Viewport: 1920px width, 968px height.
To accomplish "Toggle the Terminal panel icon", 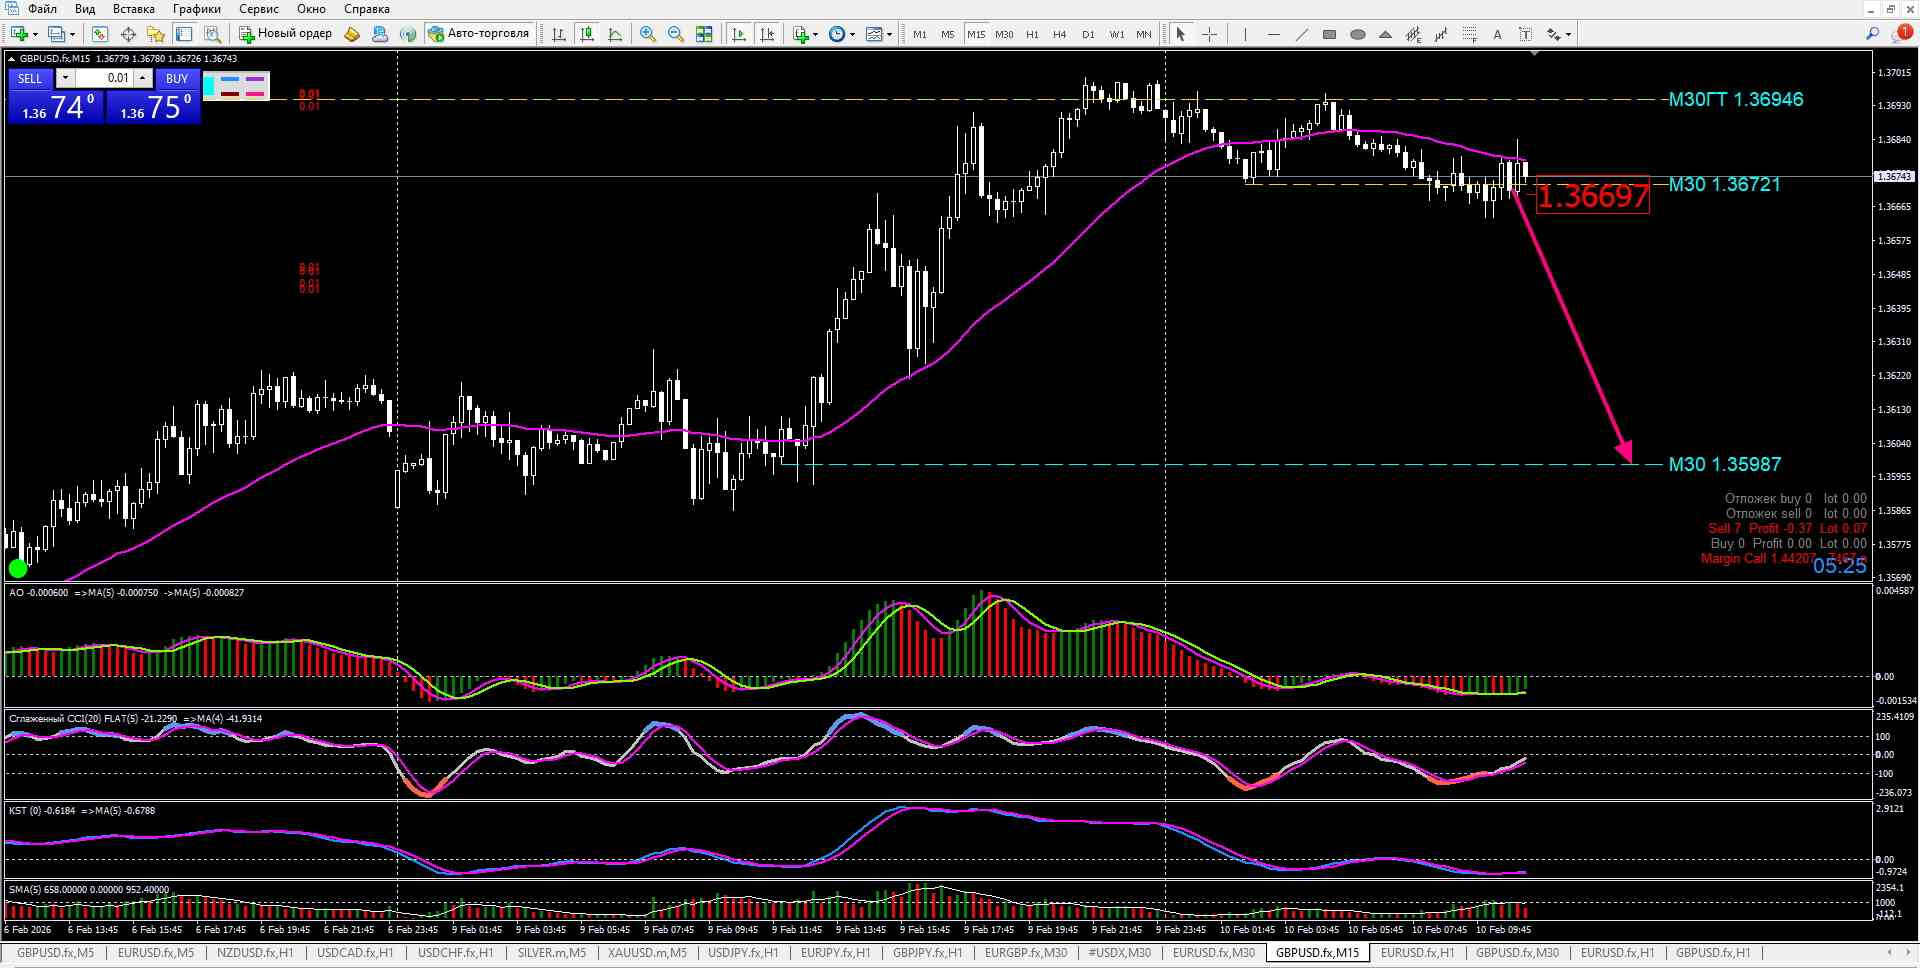I will point(184,34).
